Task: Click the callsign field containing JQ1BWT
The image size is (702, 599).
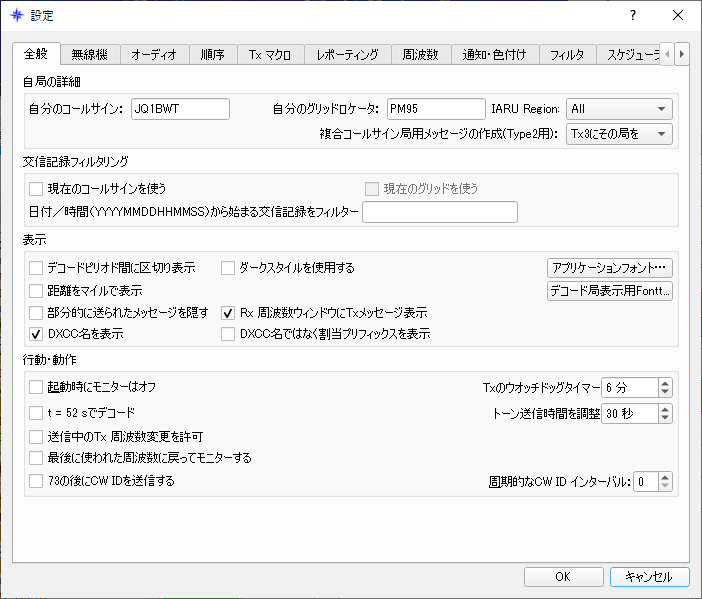Action: pyautogui.click(x=180, y=109)
